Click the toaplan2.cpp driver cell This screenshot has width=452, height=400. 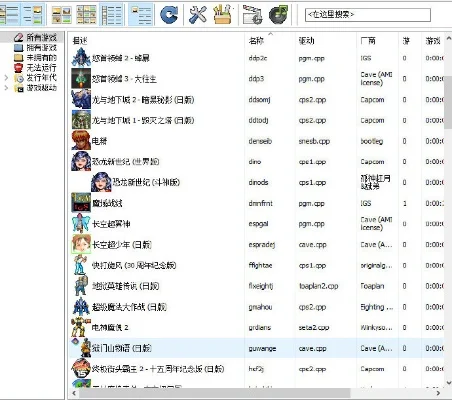point(318,286)
